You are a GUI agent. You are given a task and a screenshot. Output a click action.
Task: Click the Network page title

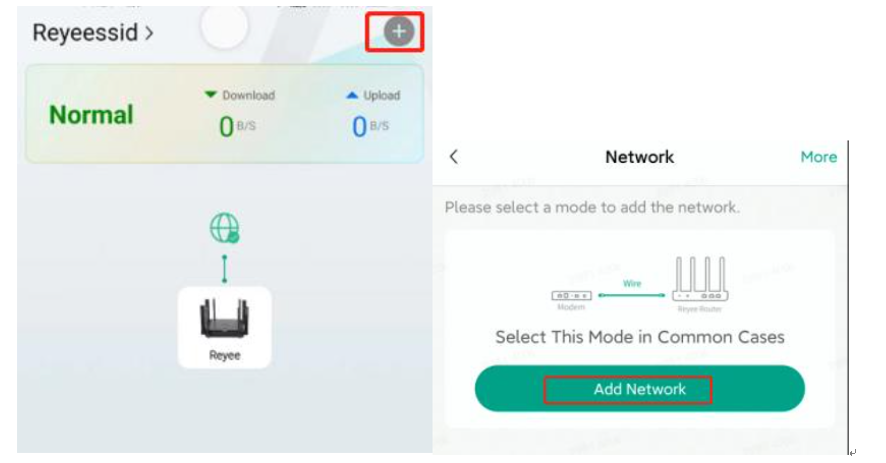point(639,157)
